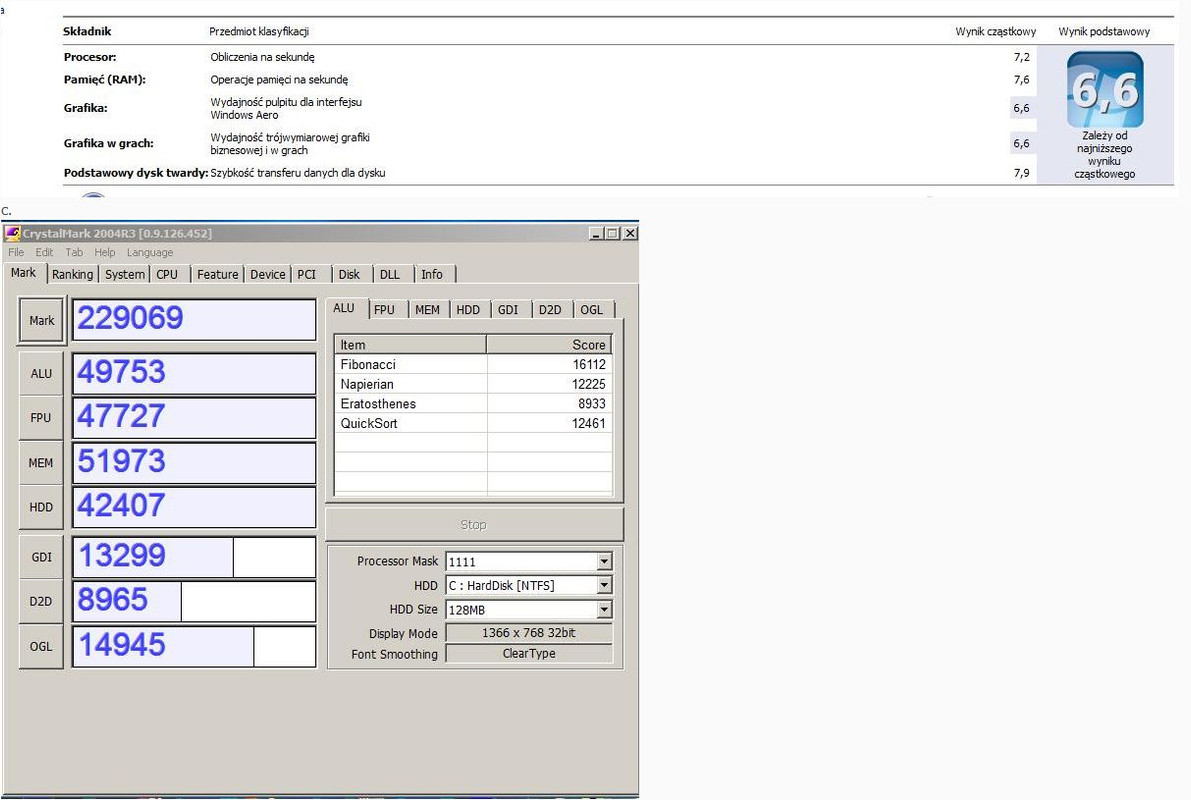Click the Procesor row label

90,57
